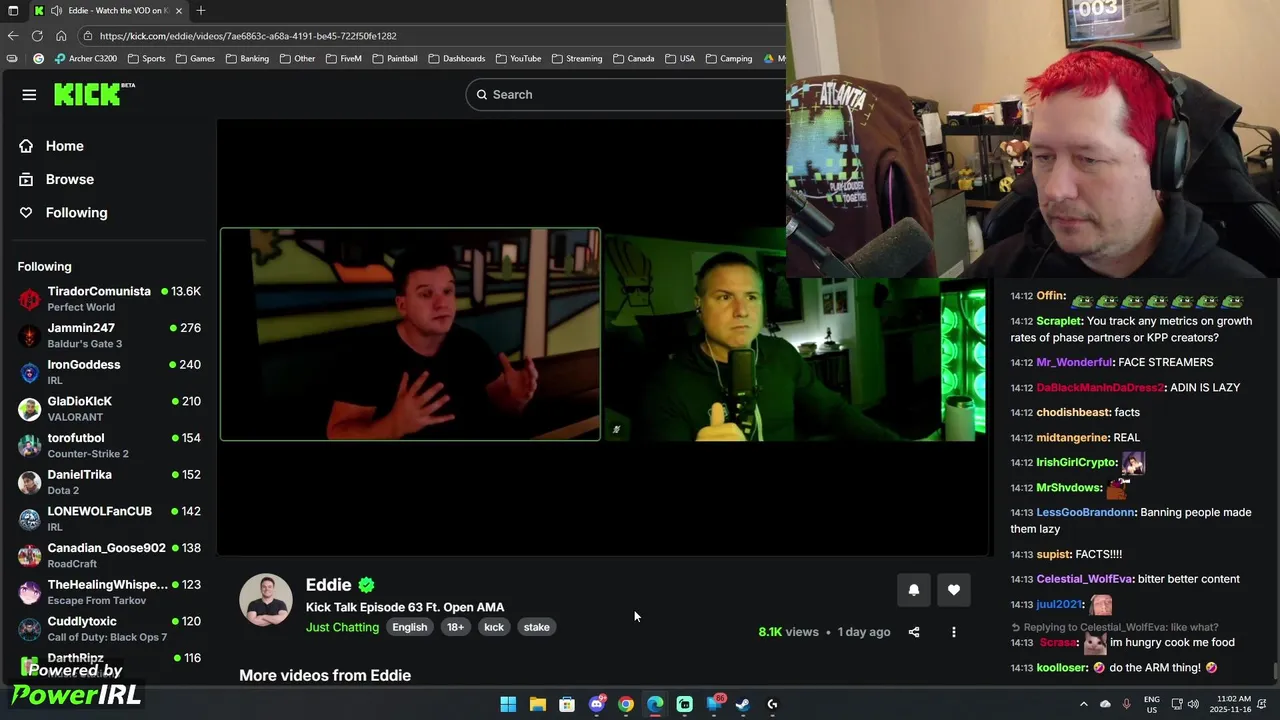
Task: Expand the FiveM bookmark folder
Action: (343, 58)
